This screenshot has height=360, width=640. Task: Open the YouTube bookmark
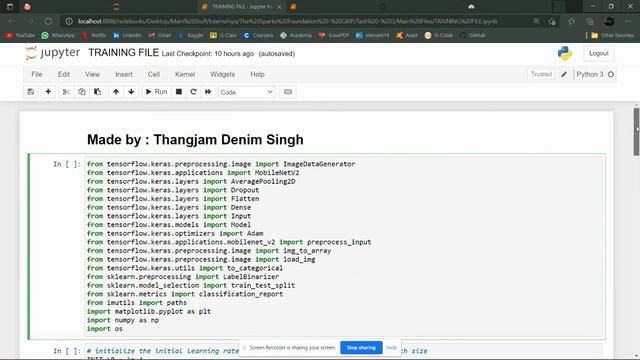(20, 36)
